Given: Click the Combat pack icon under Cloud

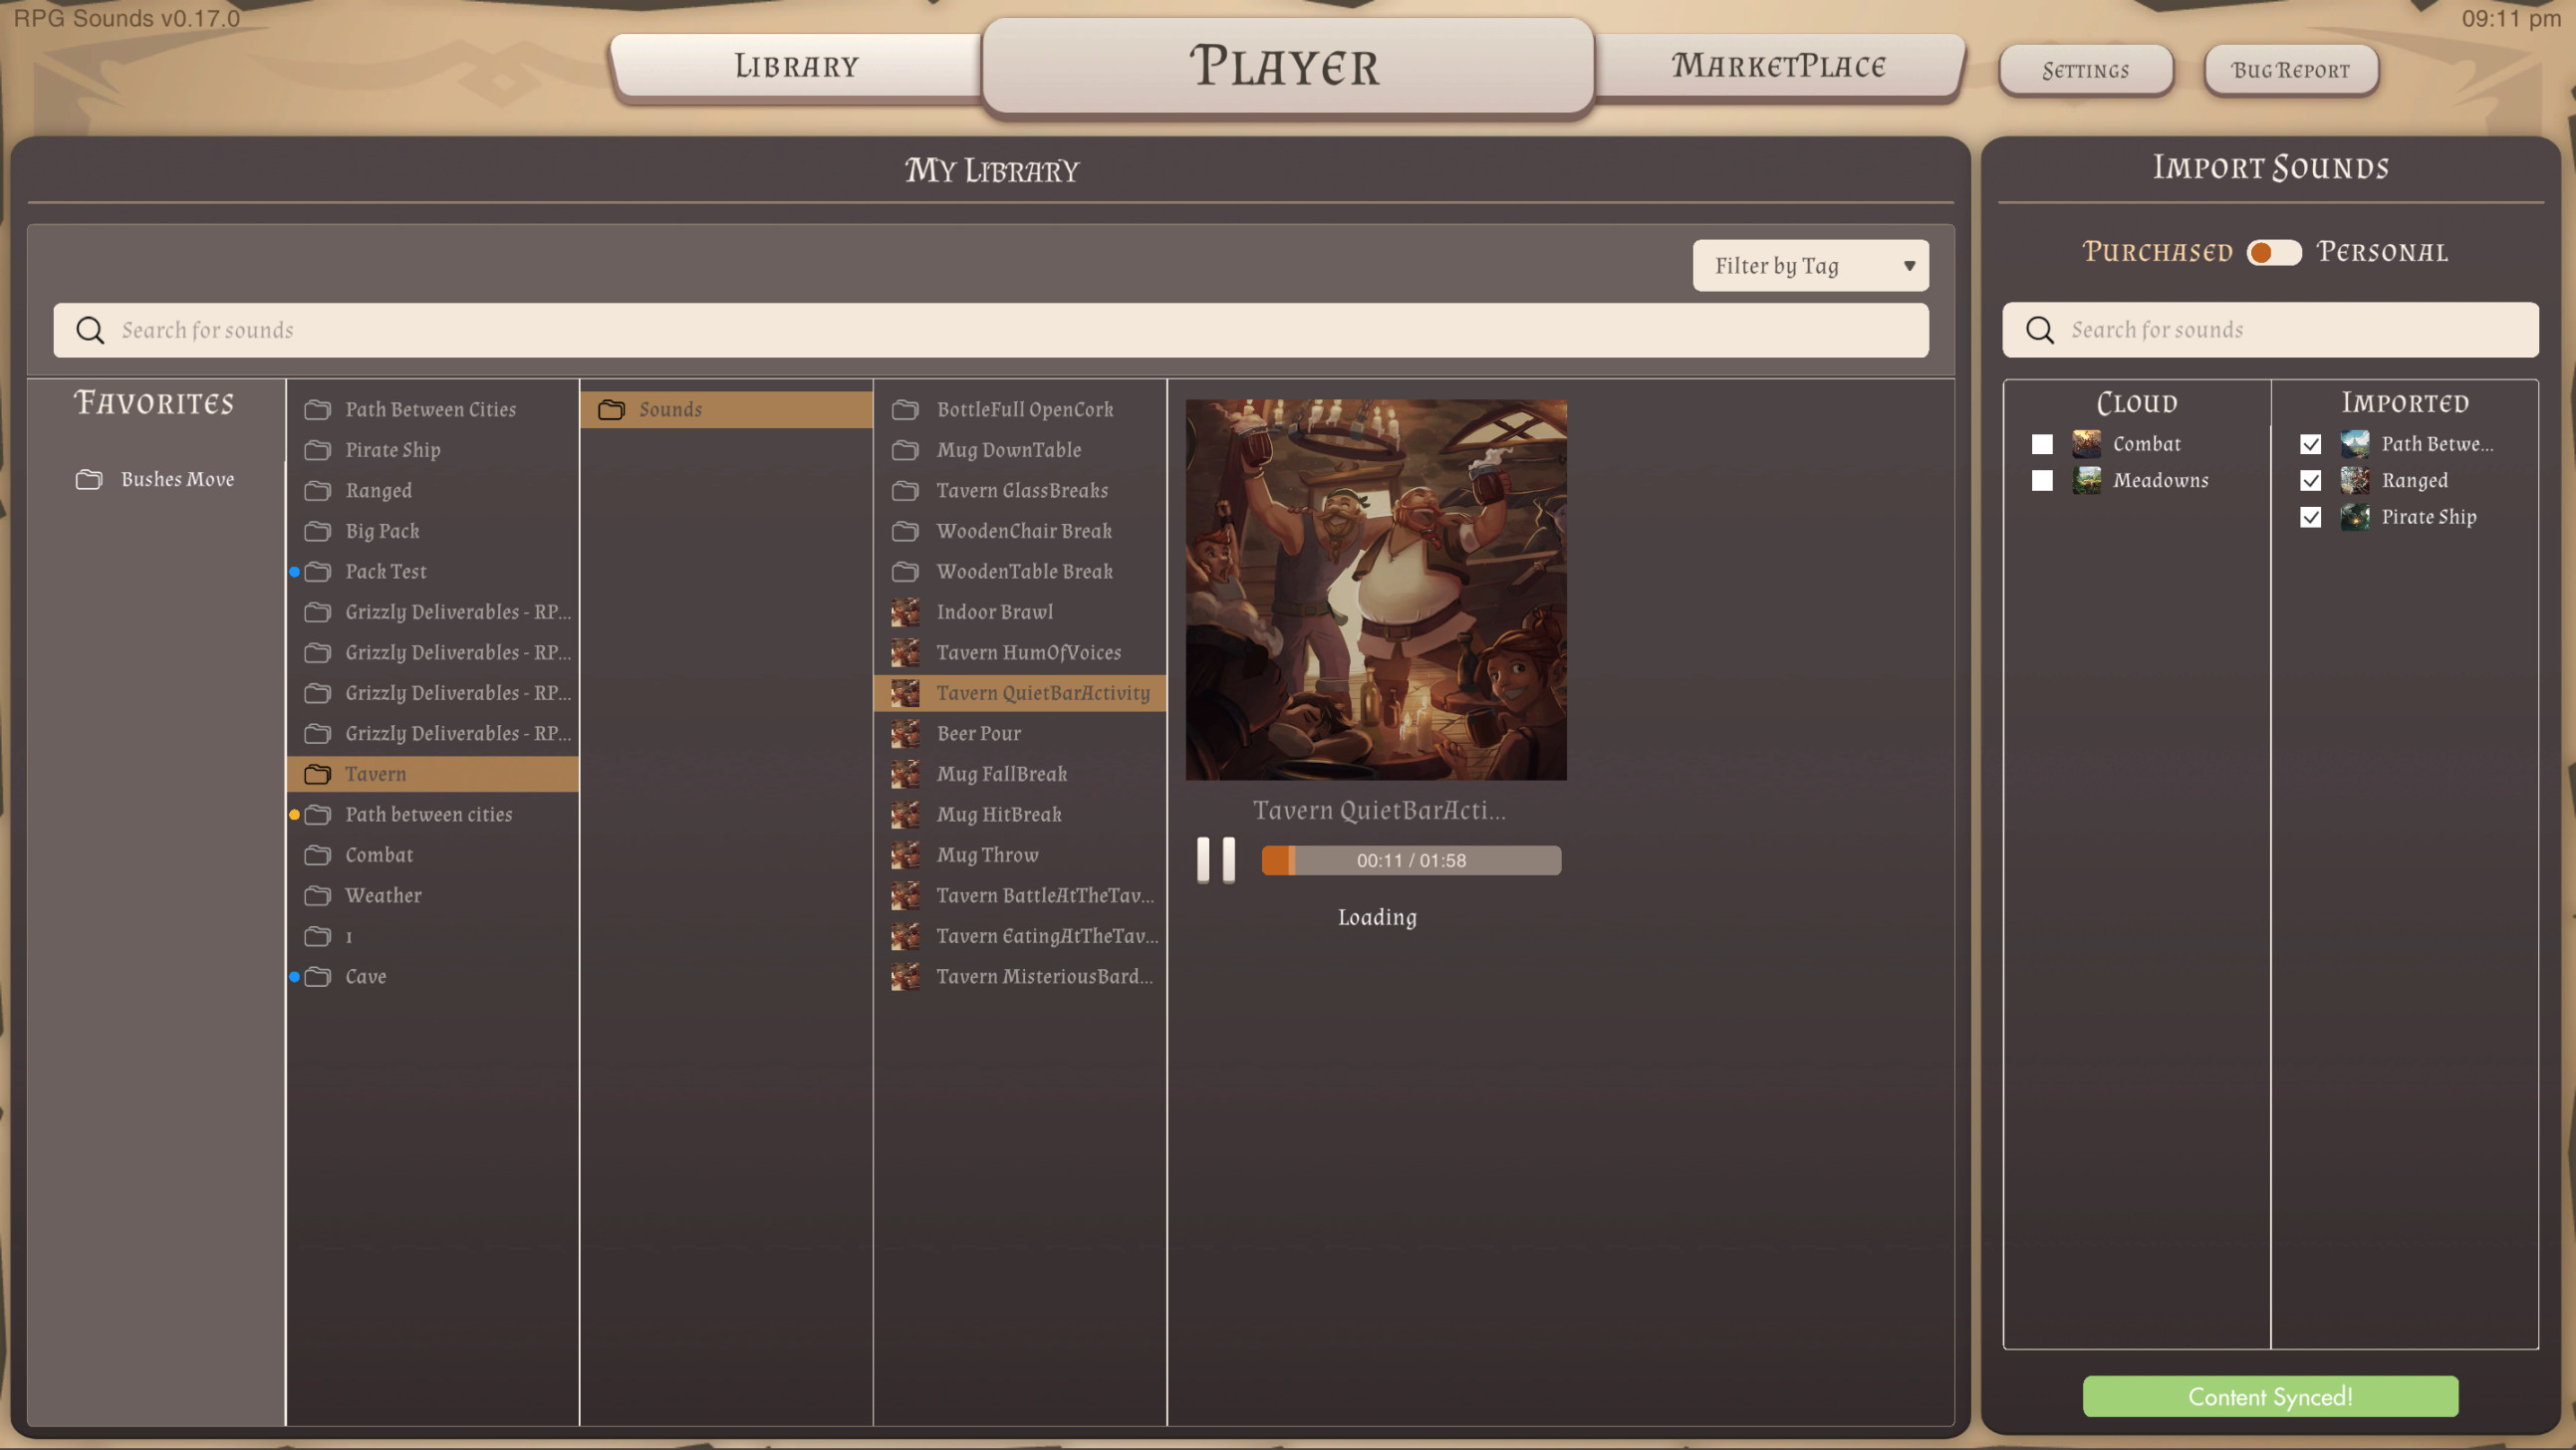Looking at the screenshot, I should pyautogui.click(x=2086, y=444).
